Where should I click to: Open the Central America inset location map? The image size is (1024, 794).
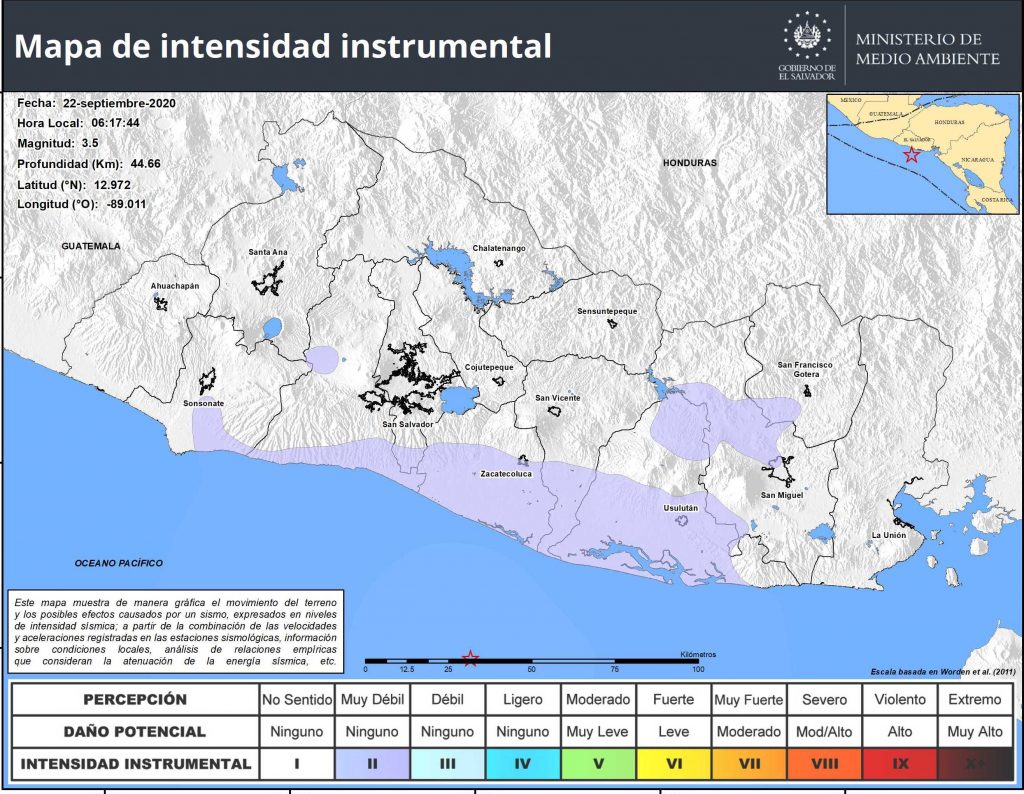[x=920, y=154]
